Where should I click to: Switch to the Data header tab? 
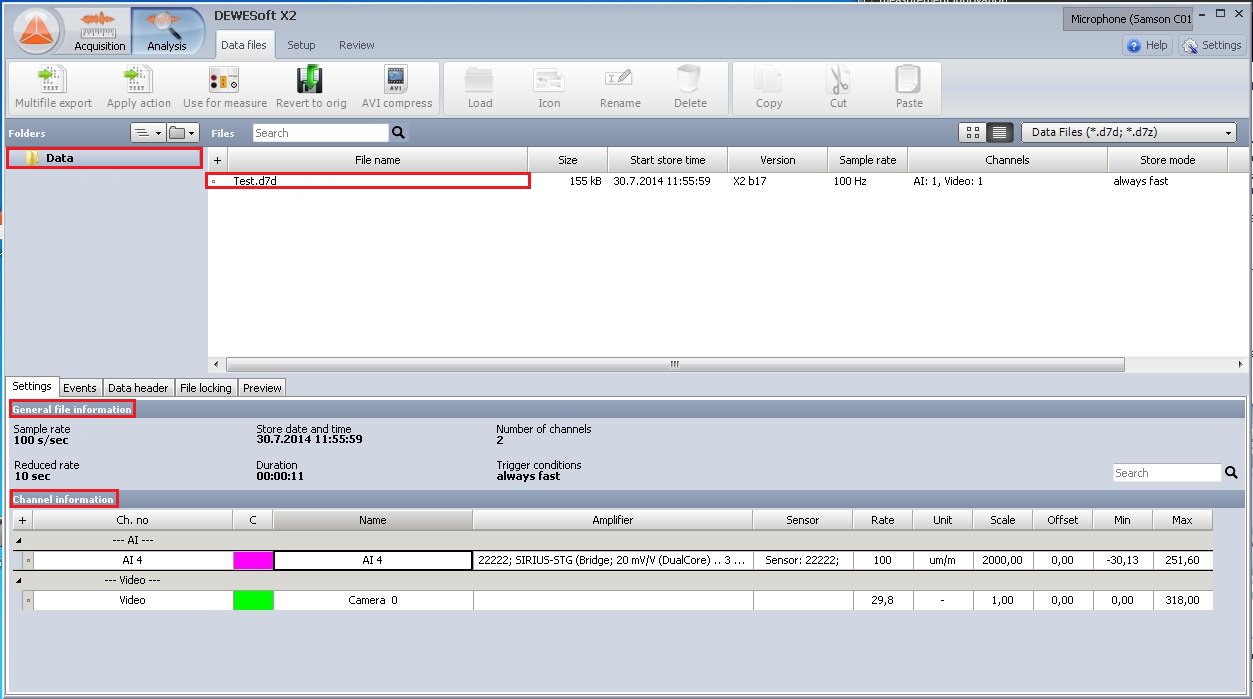(138, 388)
